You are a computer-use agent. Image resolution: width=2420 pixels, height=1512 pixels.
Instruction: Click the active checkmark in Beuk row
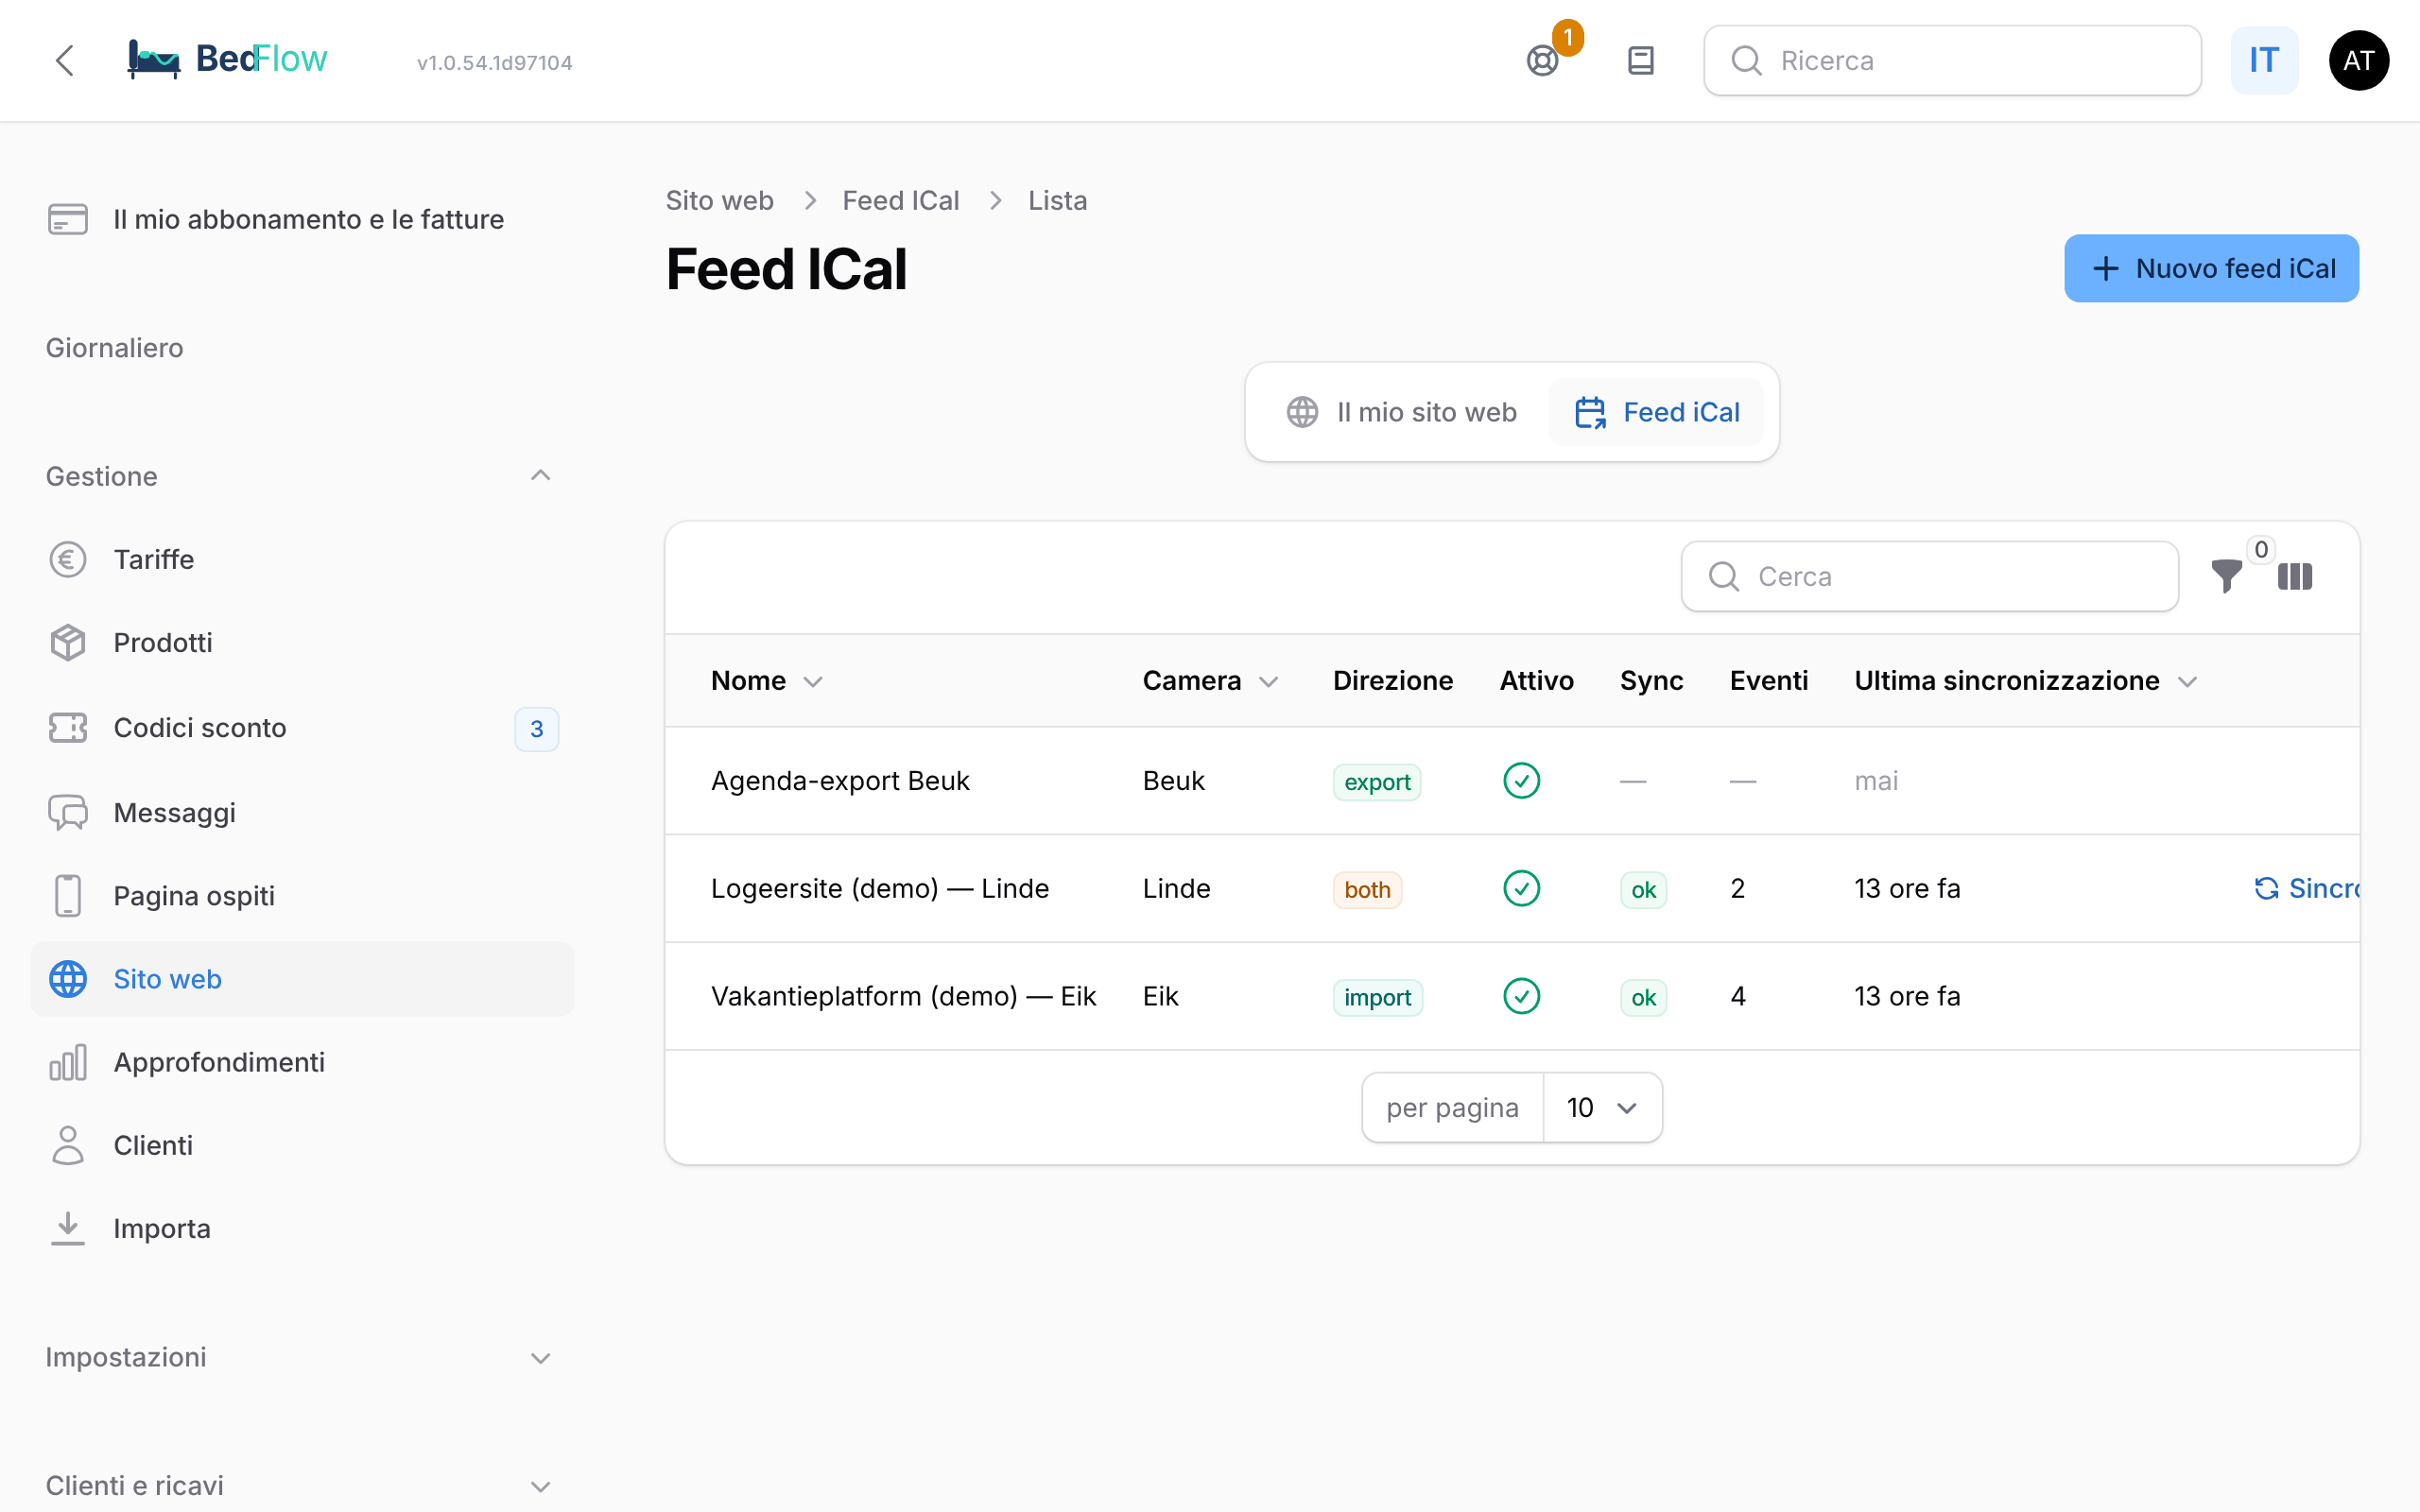(1521, 781)
